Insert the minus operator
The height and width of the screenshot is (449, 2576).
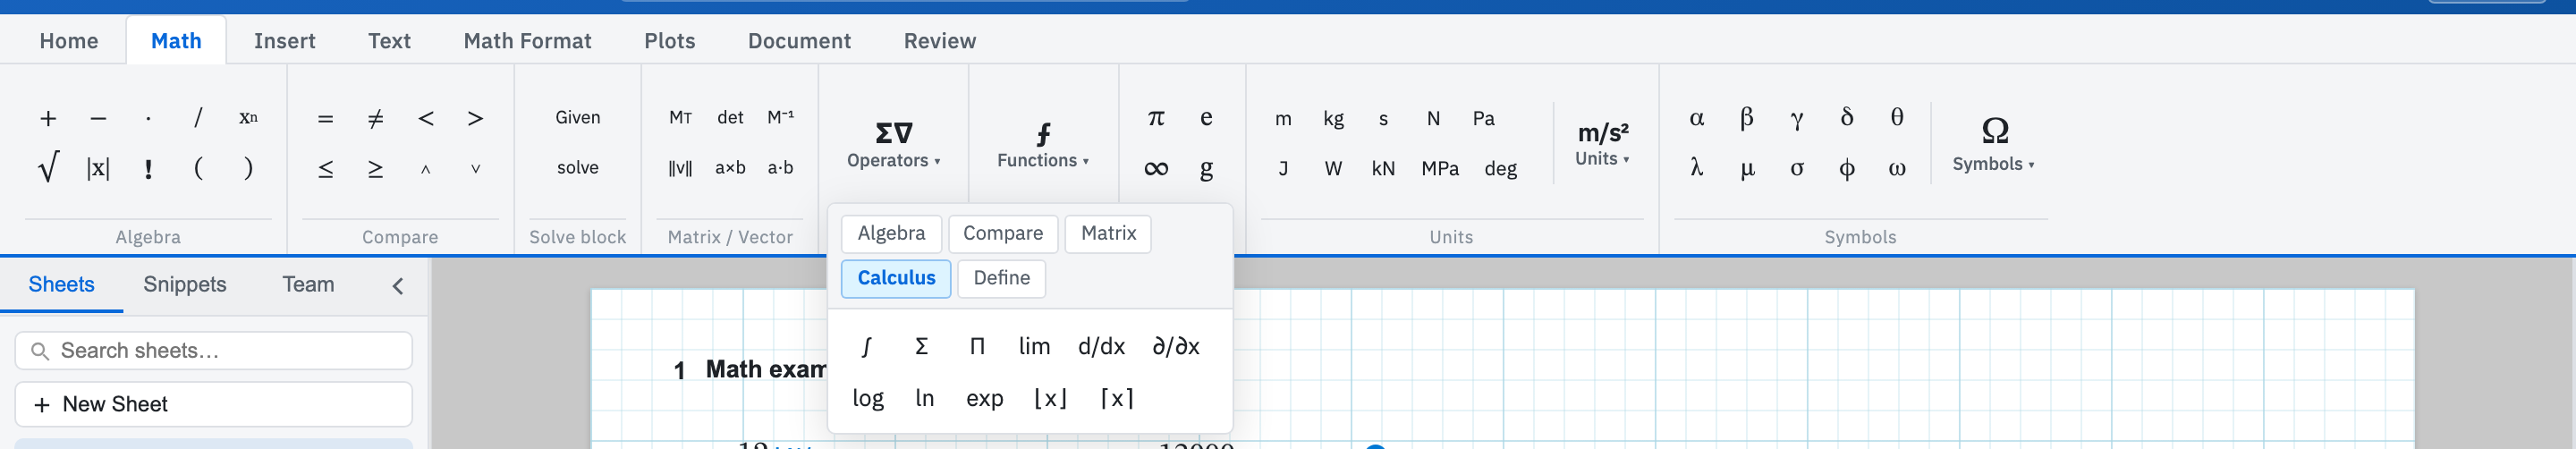[98, 118]
